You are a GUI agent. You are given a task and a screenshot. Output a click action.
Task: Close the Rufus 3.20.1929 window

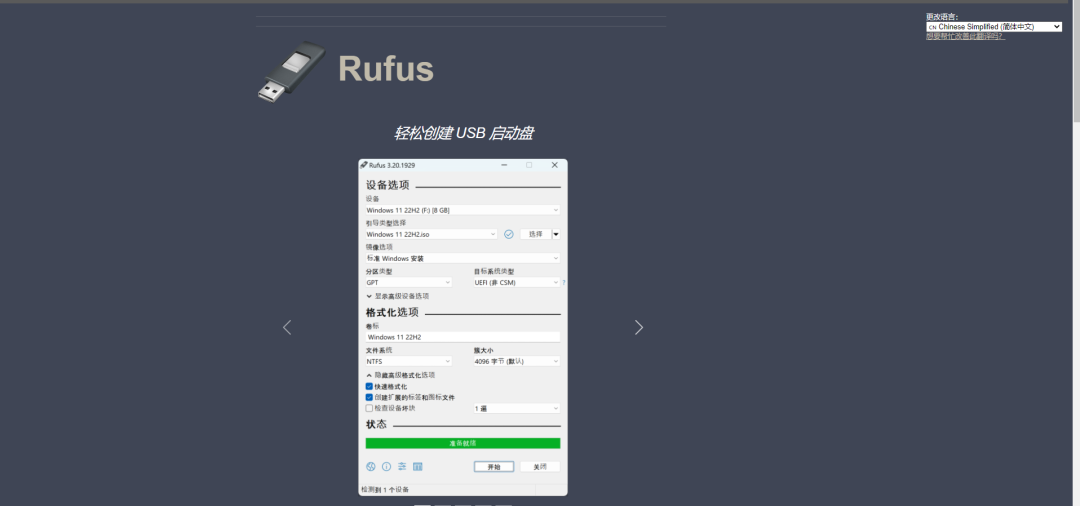[554, 165]
